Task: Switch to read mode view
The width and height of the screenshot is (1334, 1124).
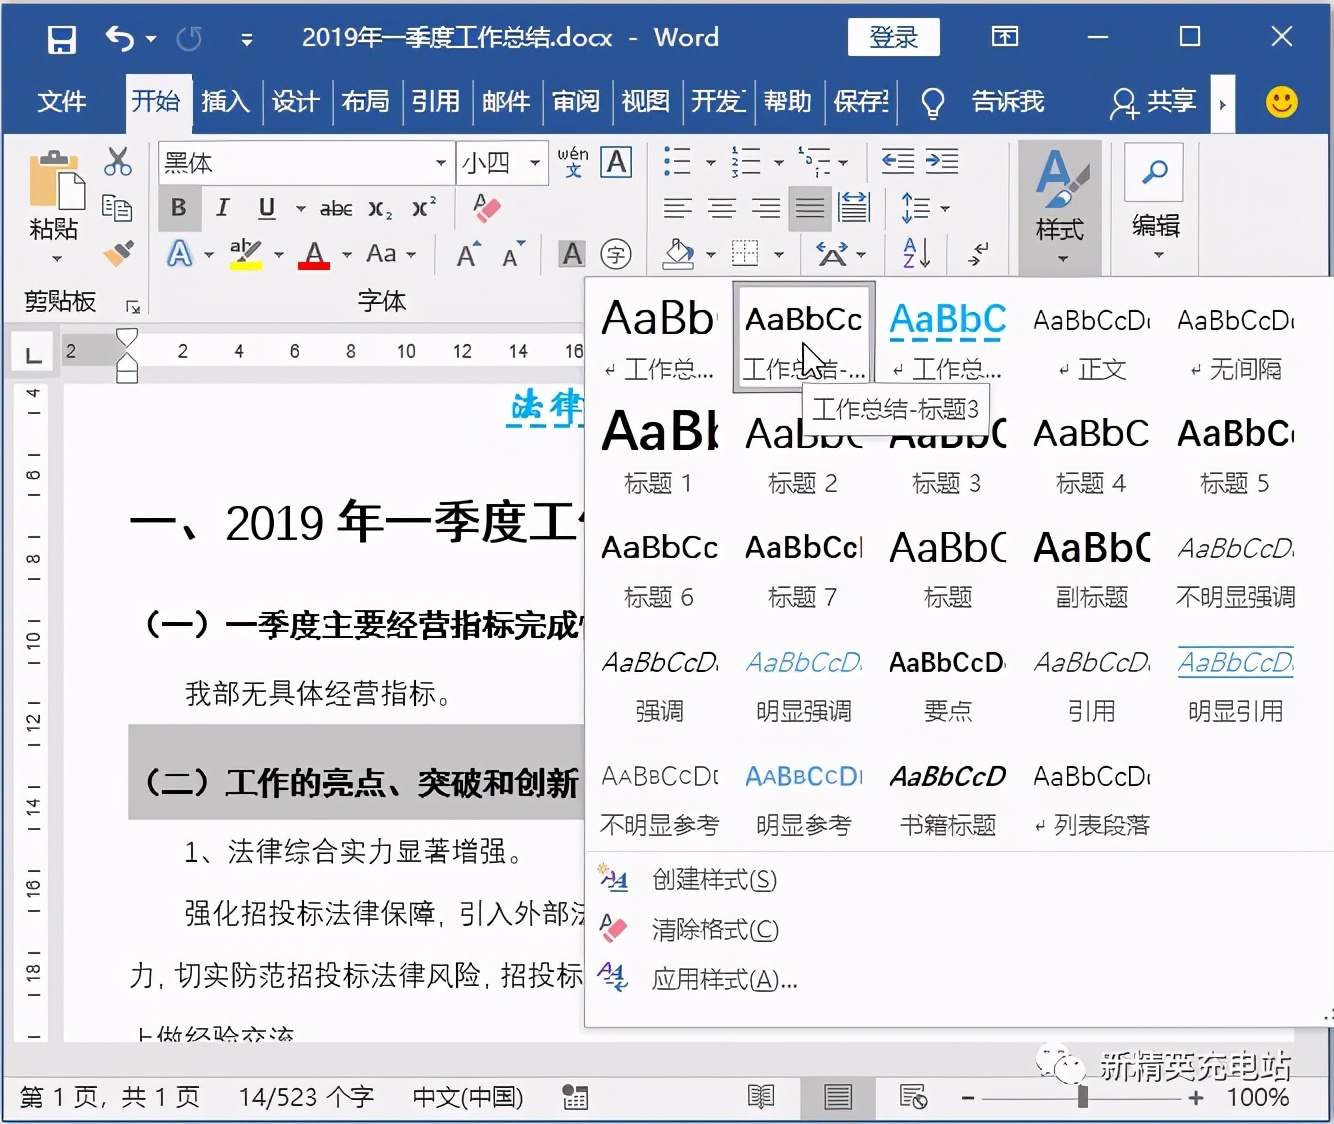Action: click(761, 1097)
